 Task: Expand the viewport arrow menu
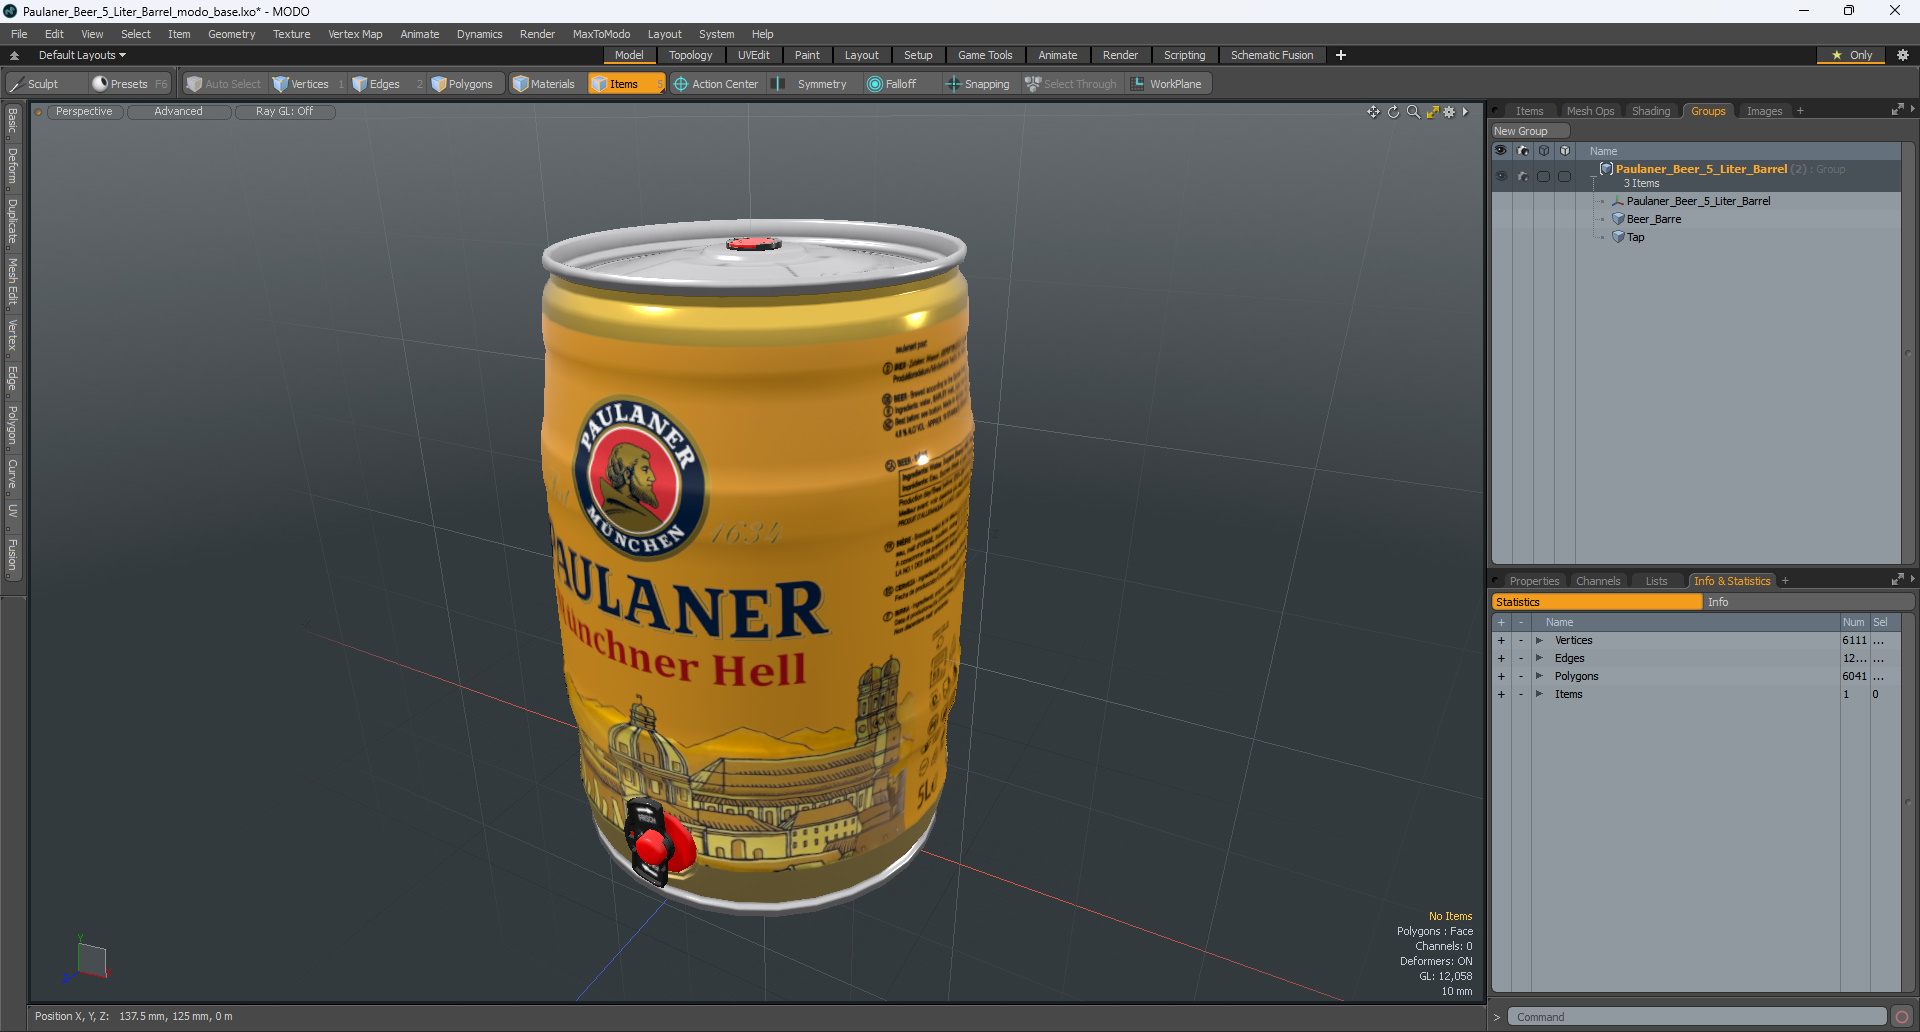(x=1465, y=112)
